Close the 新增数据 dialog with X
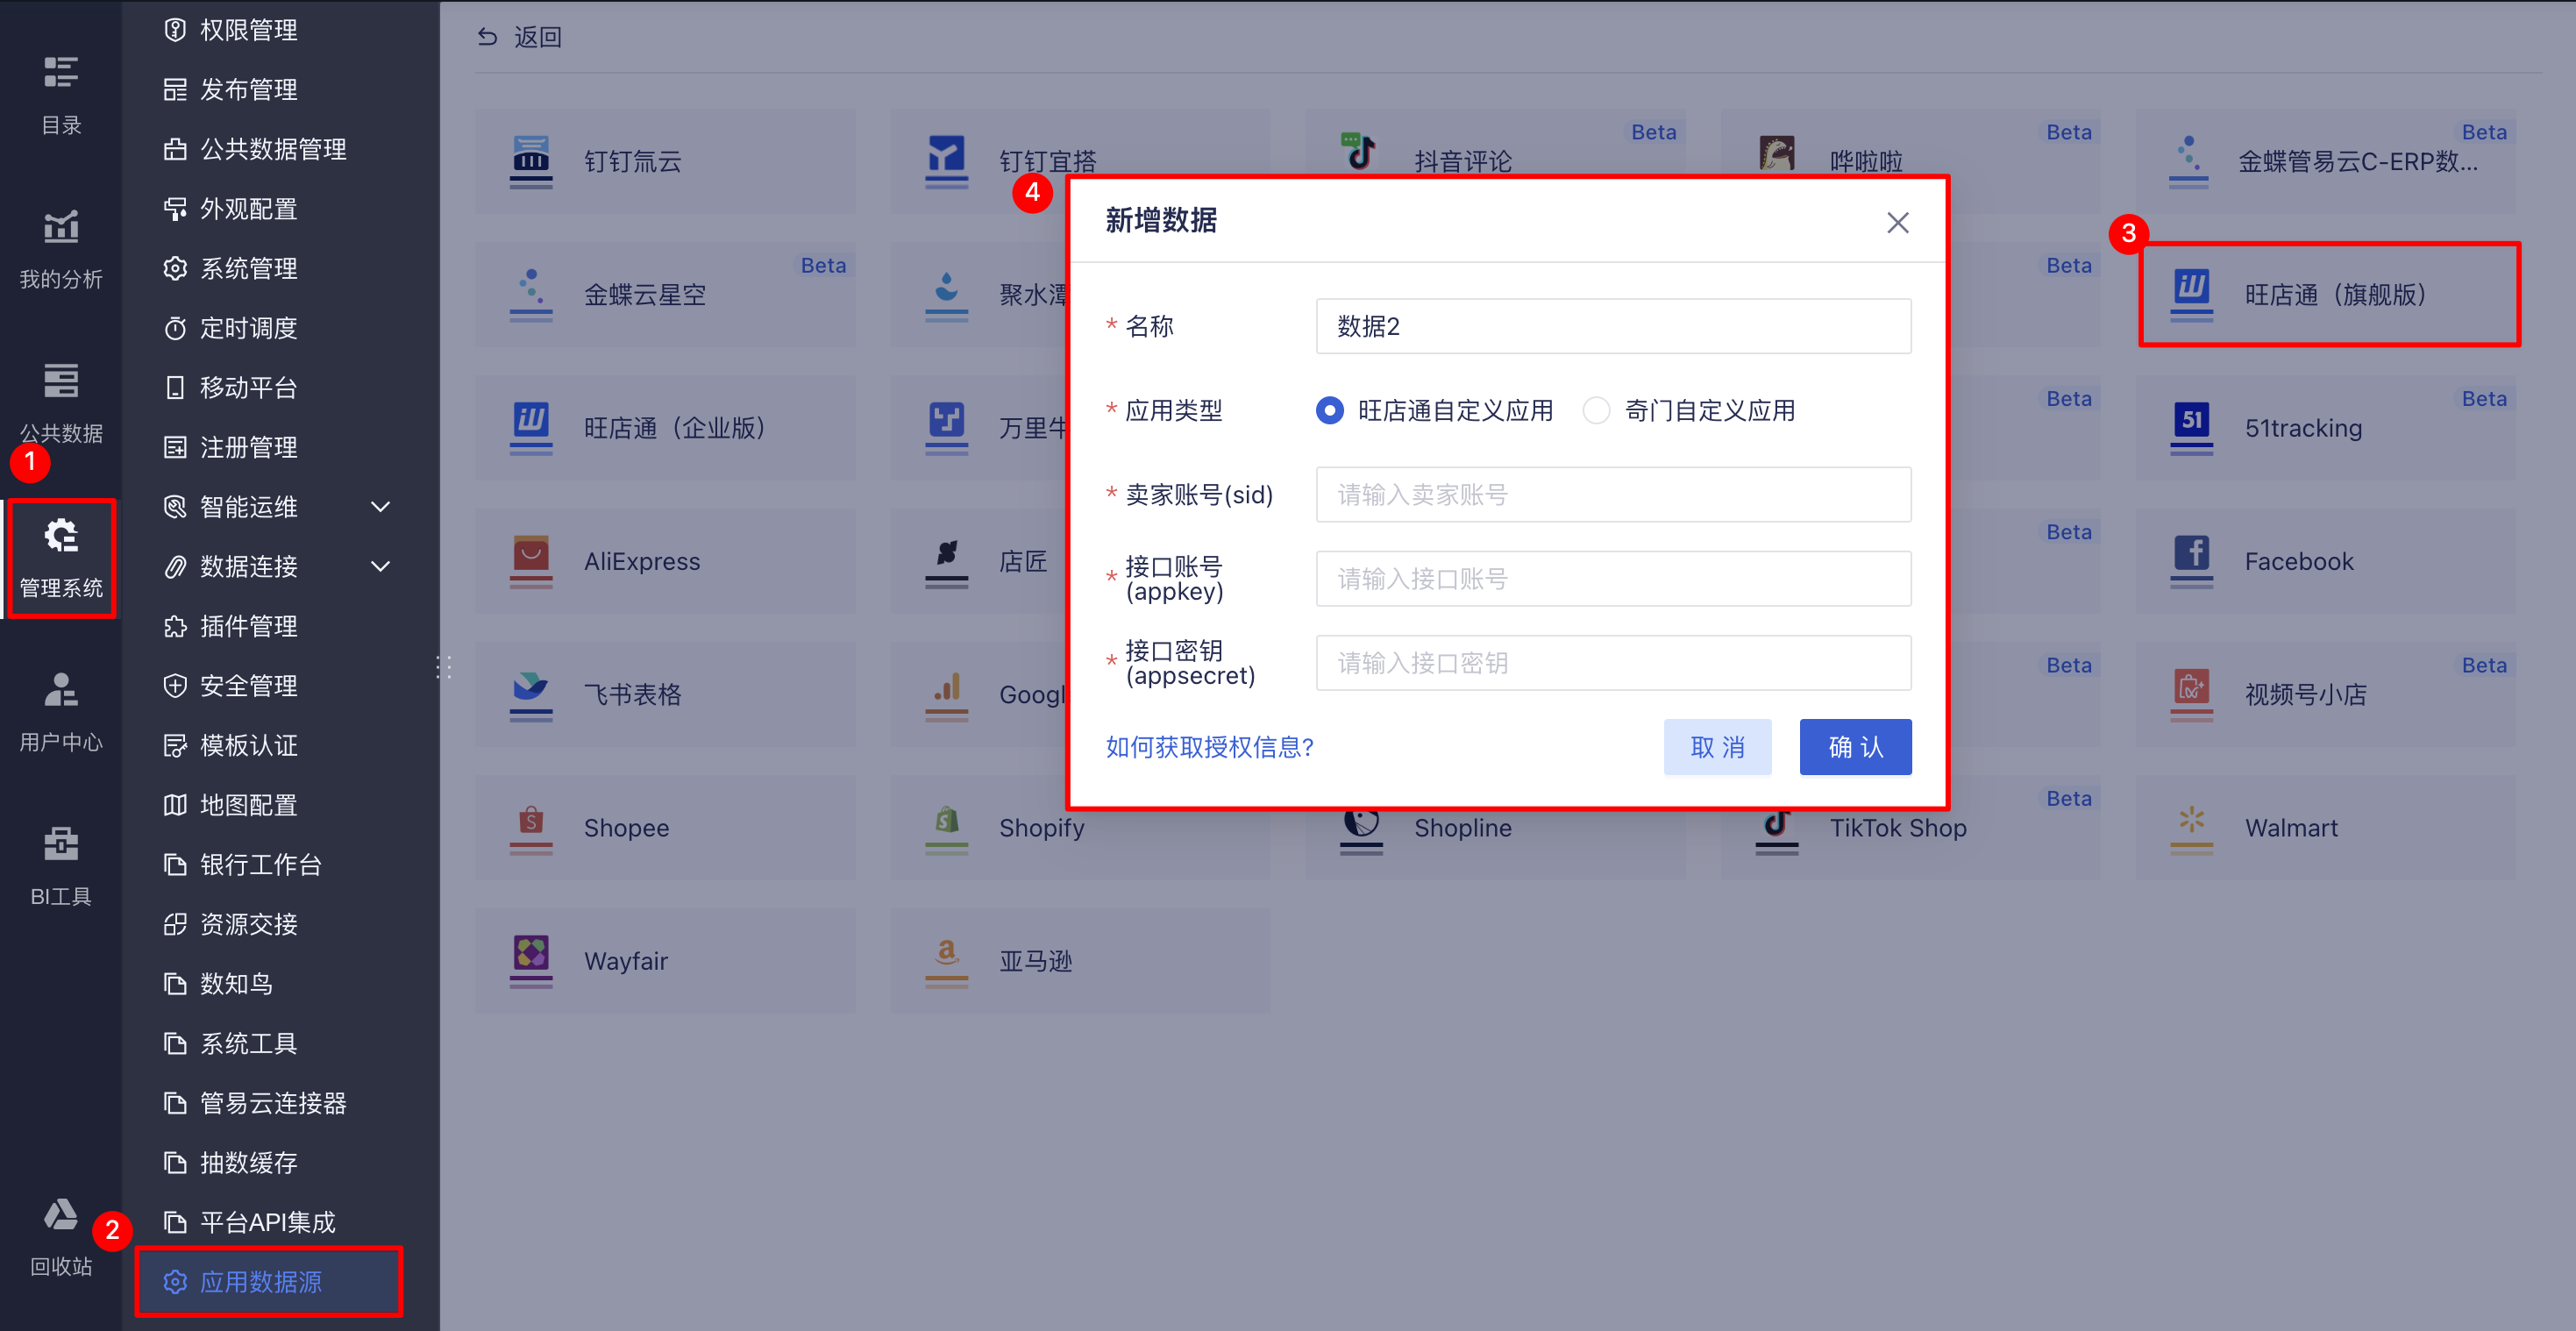Image resolution: width=2576 pixels, height=1331 pixels. 1897,222
